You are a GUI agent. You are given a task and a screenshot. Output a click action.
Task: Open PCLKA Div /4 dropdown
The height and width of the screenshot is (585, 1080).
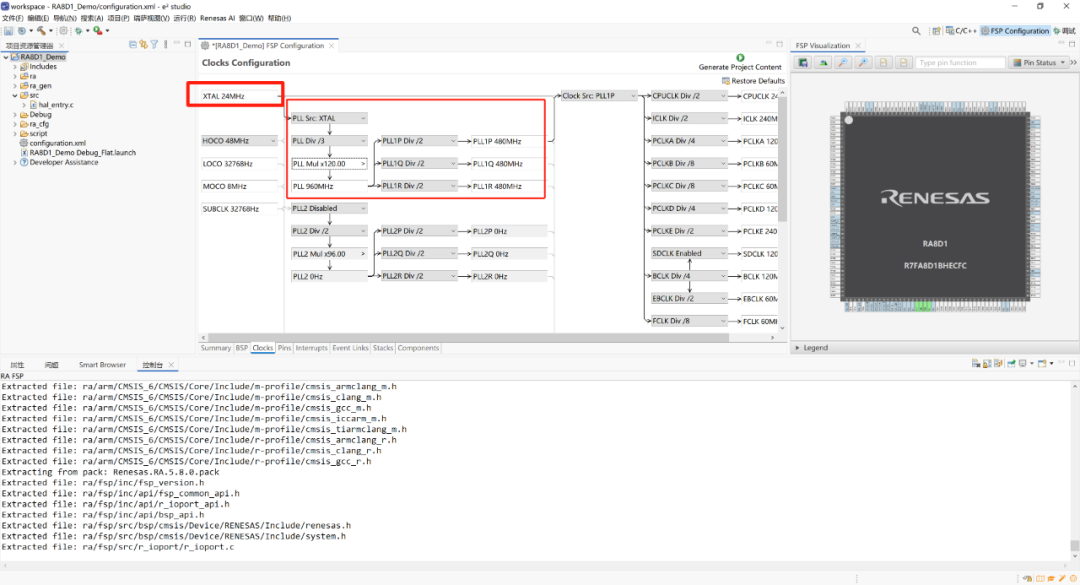click(689, 141)
